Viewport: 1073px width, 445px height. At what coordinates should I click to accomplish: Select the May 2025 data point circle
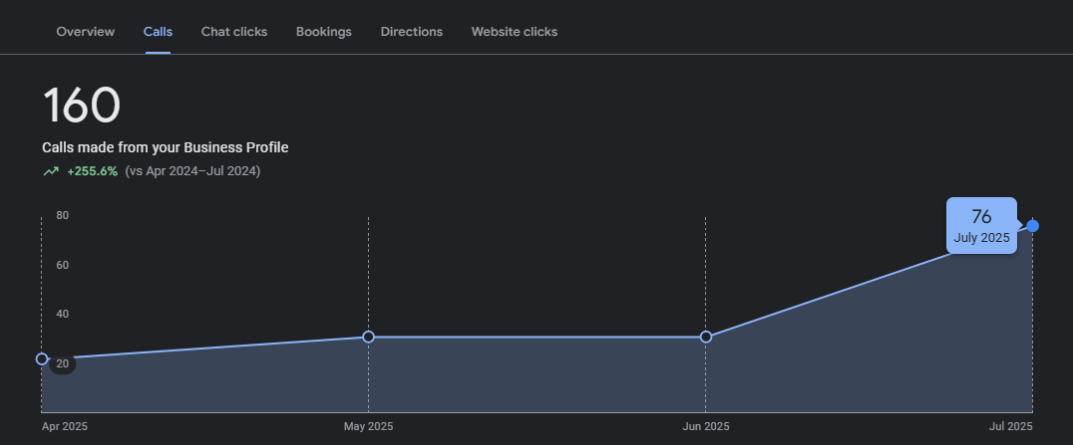[368, 337]
